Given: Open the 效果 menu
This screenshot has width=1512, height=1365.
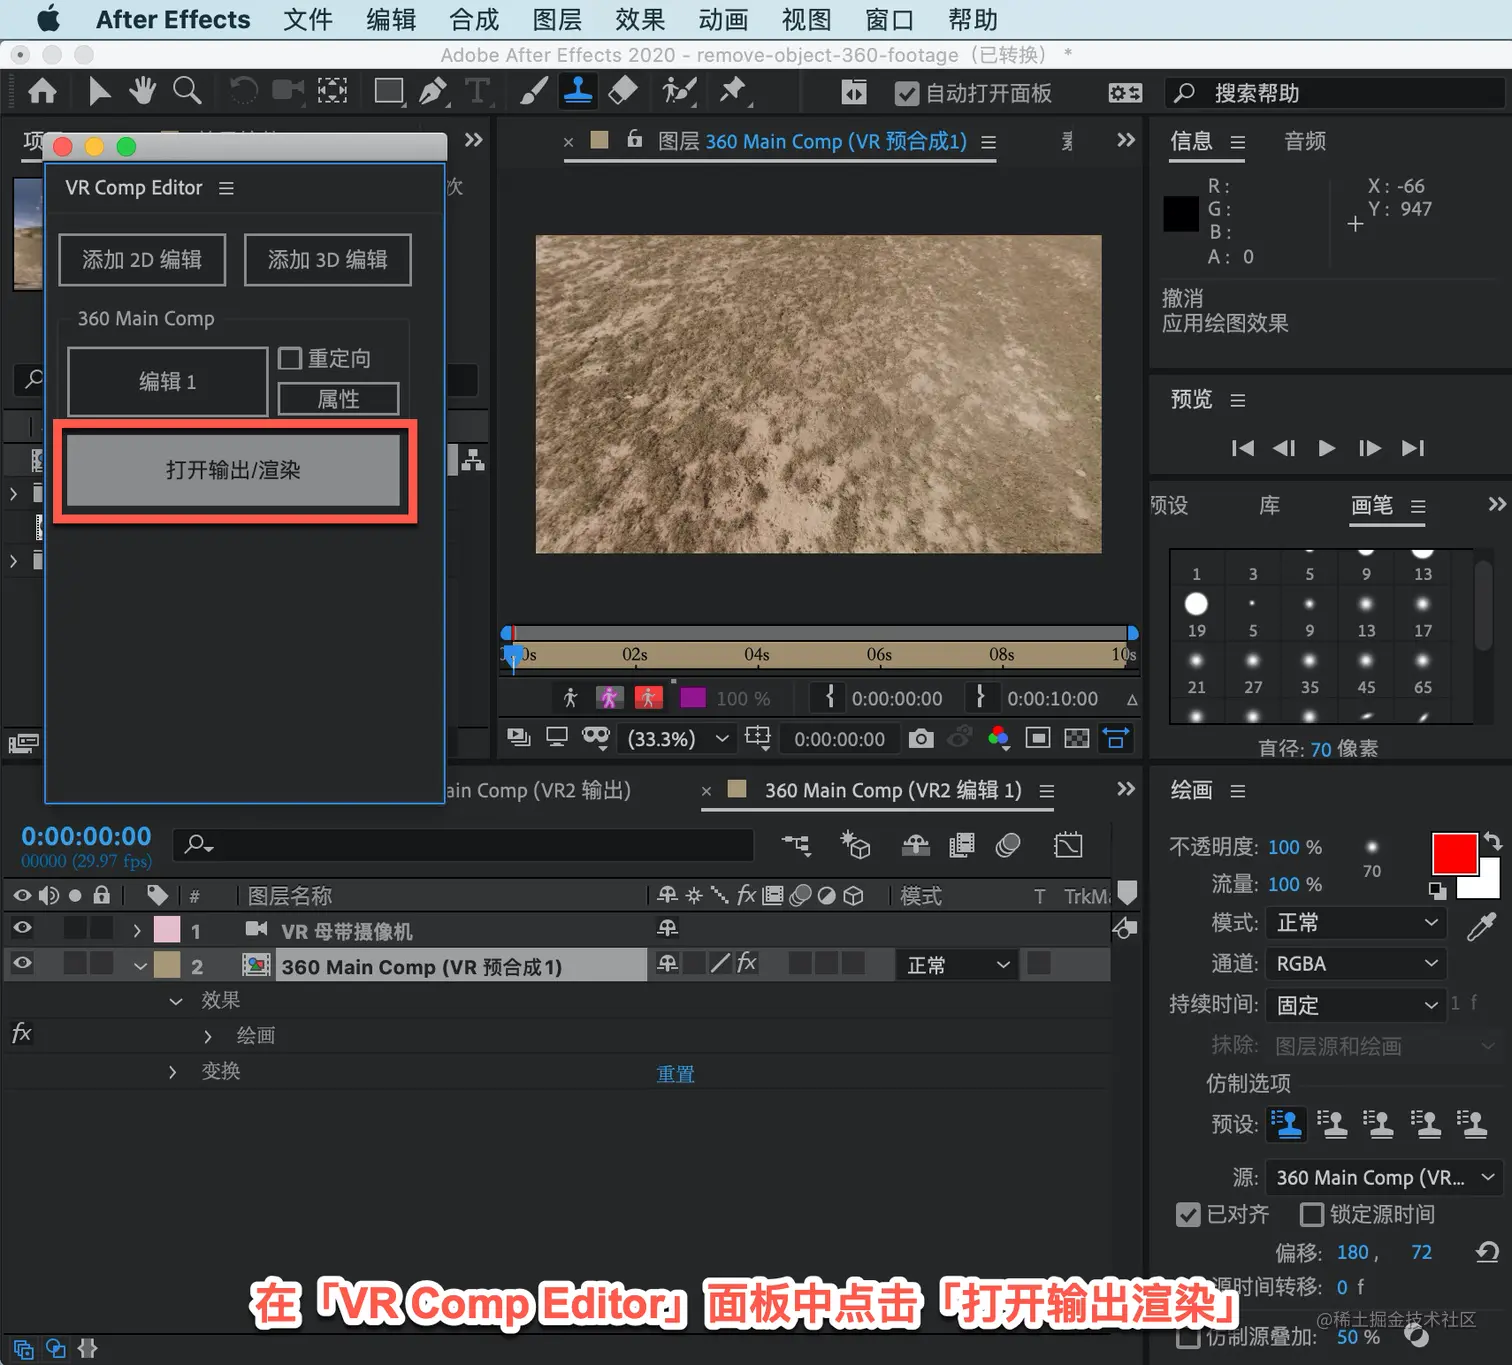Looking at the screenshot, I should tap(640, 20).
